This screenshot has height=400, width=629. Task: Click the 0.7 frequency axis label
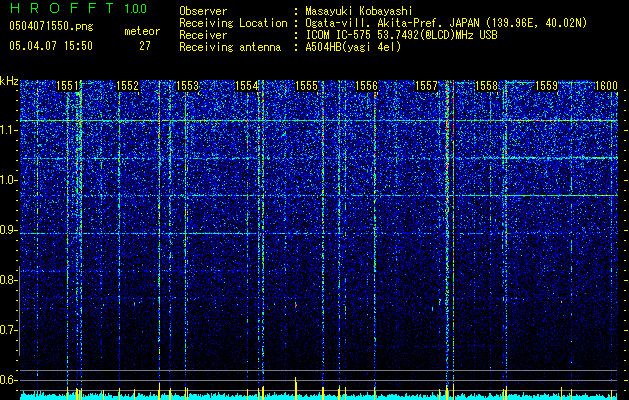coord(8,330)
